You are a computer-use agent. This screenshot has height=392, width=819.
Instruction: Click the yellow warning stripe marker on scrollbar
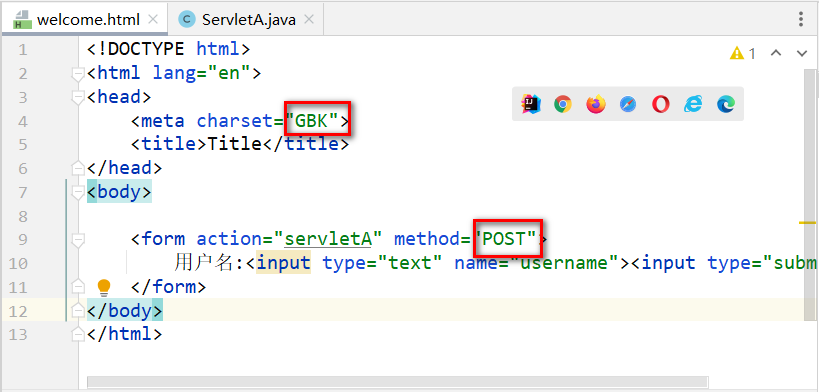tap(808, 223)
